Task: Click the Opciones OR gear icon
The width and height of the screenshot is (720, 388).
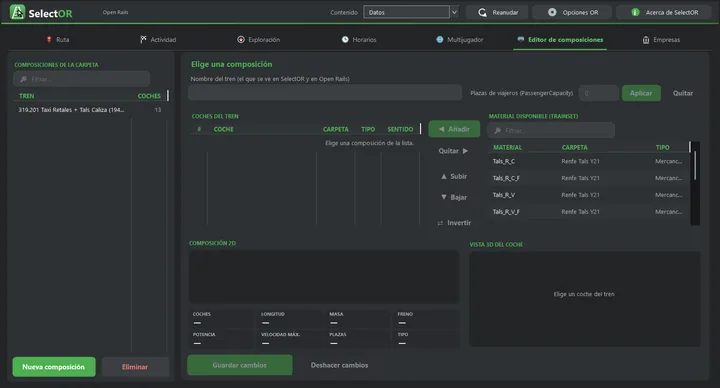Action: tap(552, 12)
